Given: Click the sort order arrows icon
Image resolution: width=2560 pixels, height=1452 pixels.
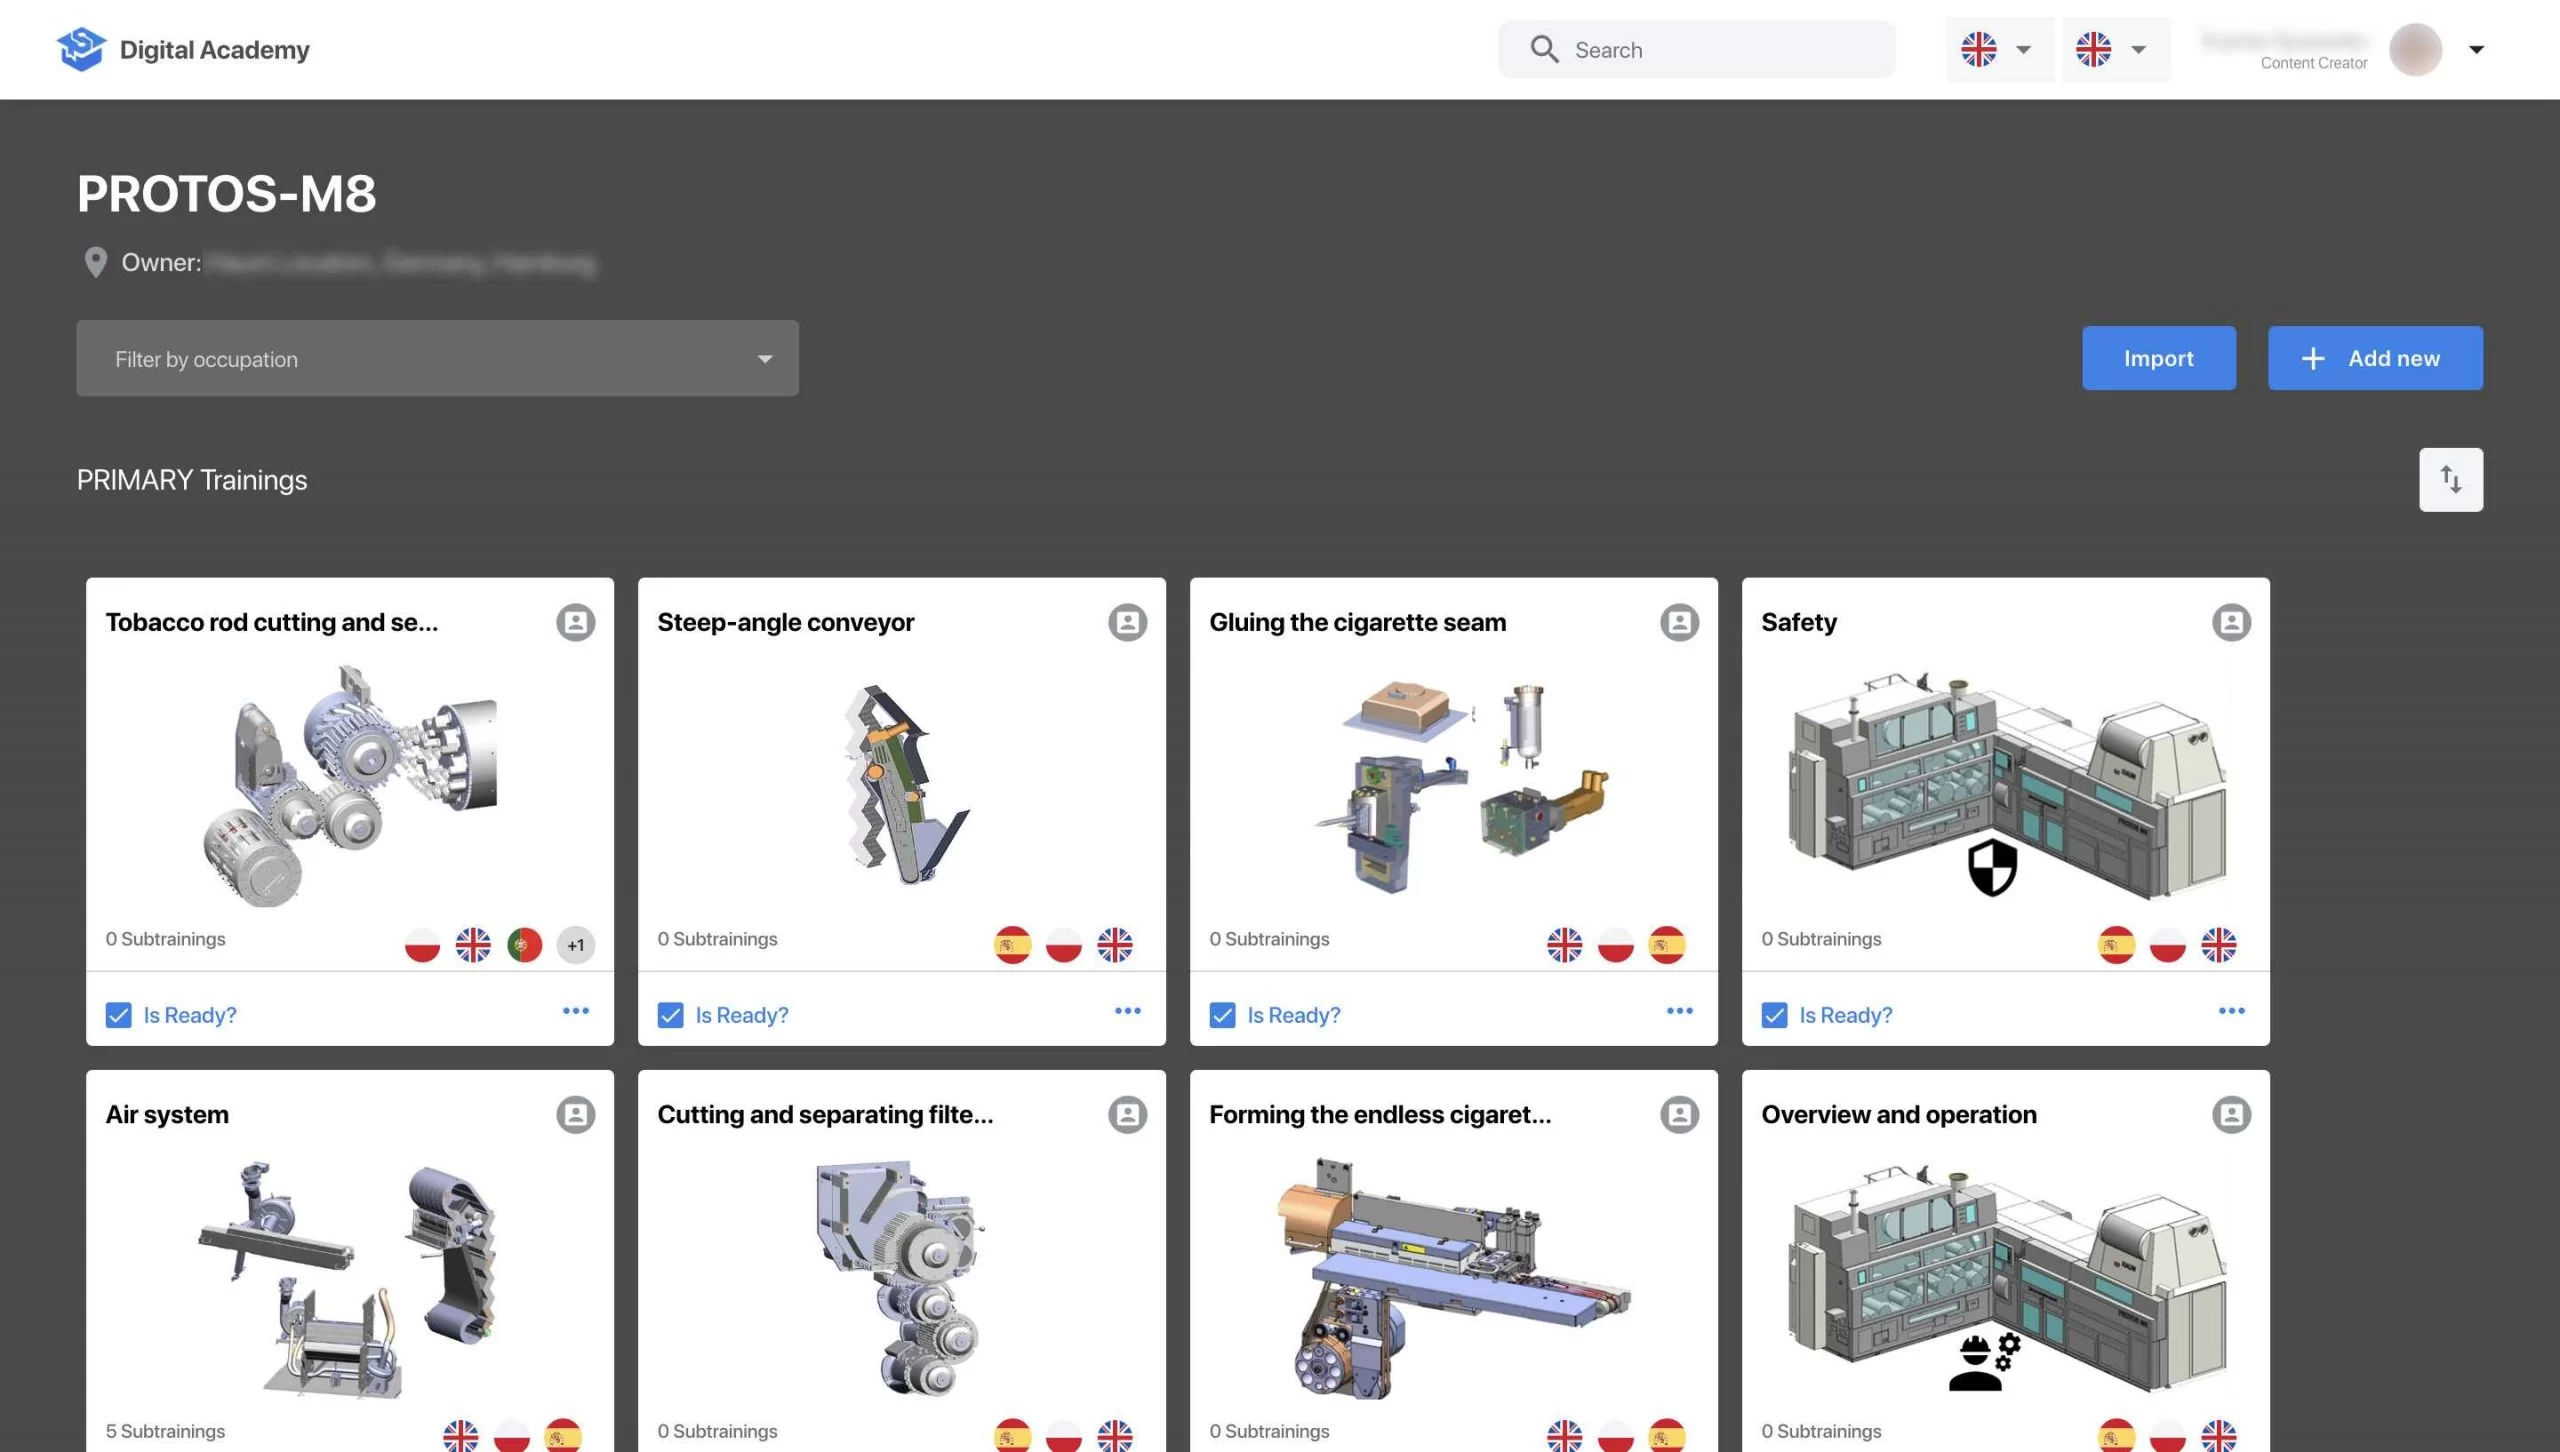Looking at the screenshot, I should 2450,480.
